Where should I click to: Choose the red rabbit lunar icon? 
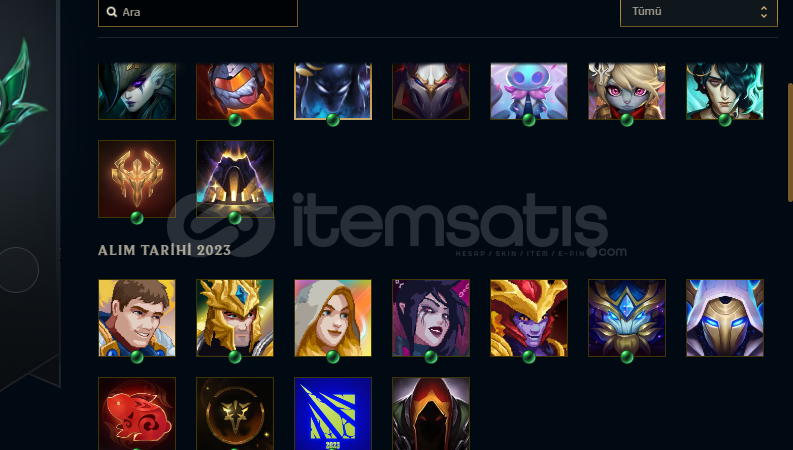pos(137,414)
